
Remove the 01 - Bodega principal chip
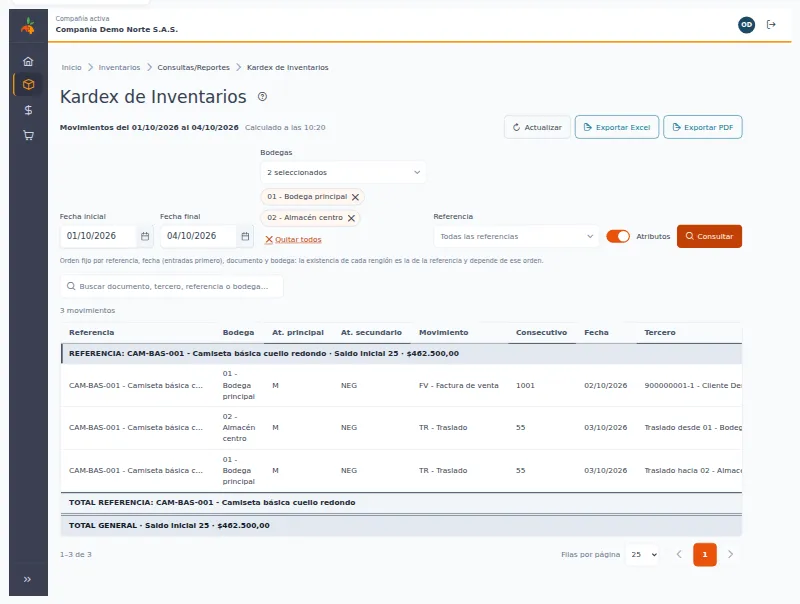pos(356,197)
